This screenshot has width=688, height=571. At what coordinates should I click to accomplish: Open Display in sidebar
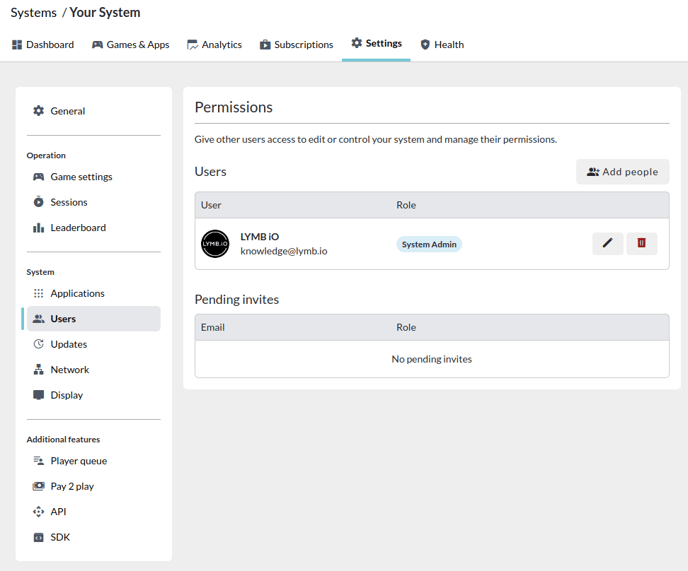(93, 395)
